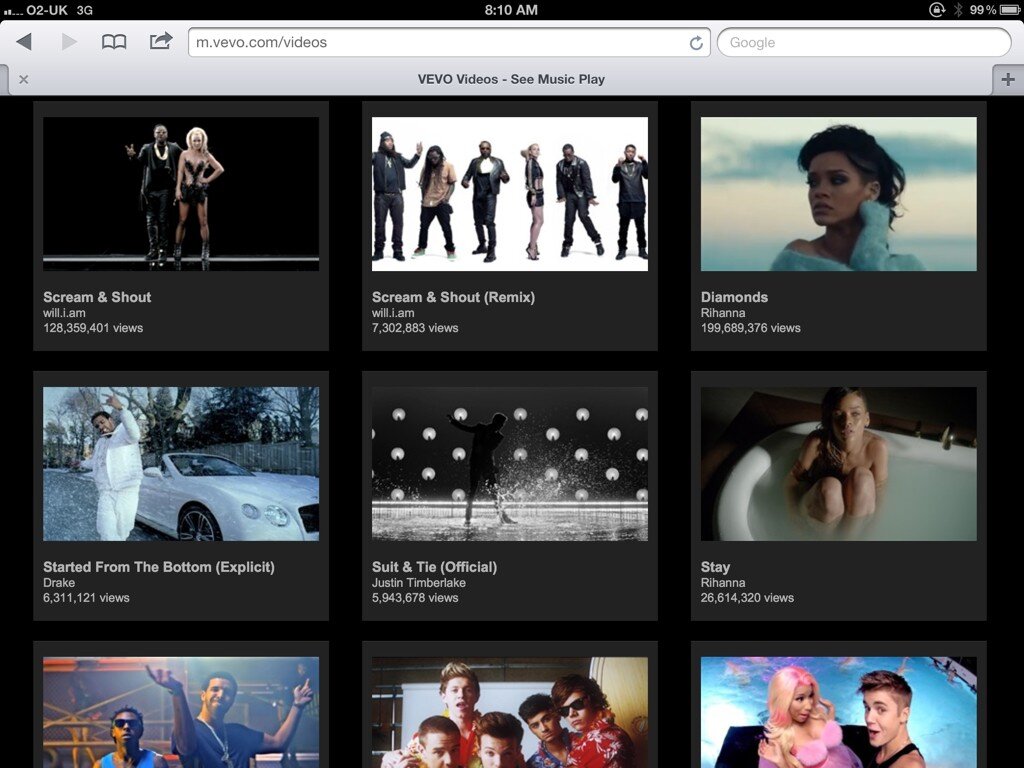Open the Diamonds video thumbnail

coord(839,194)
